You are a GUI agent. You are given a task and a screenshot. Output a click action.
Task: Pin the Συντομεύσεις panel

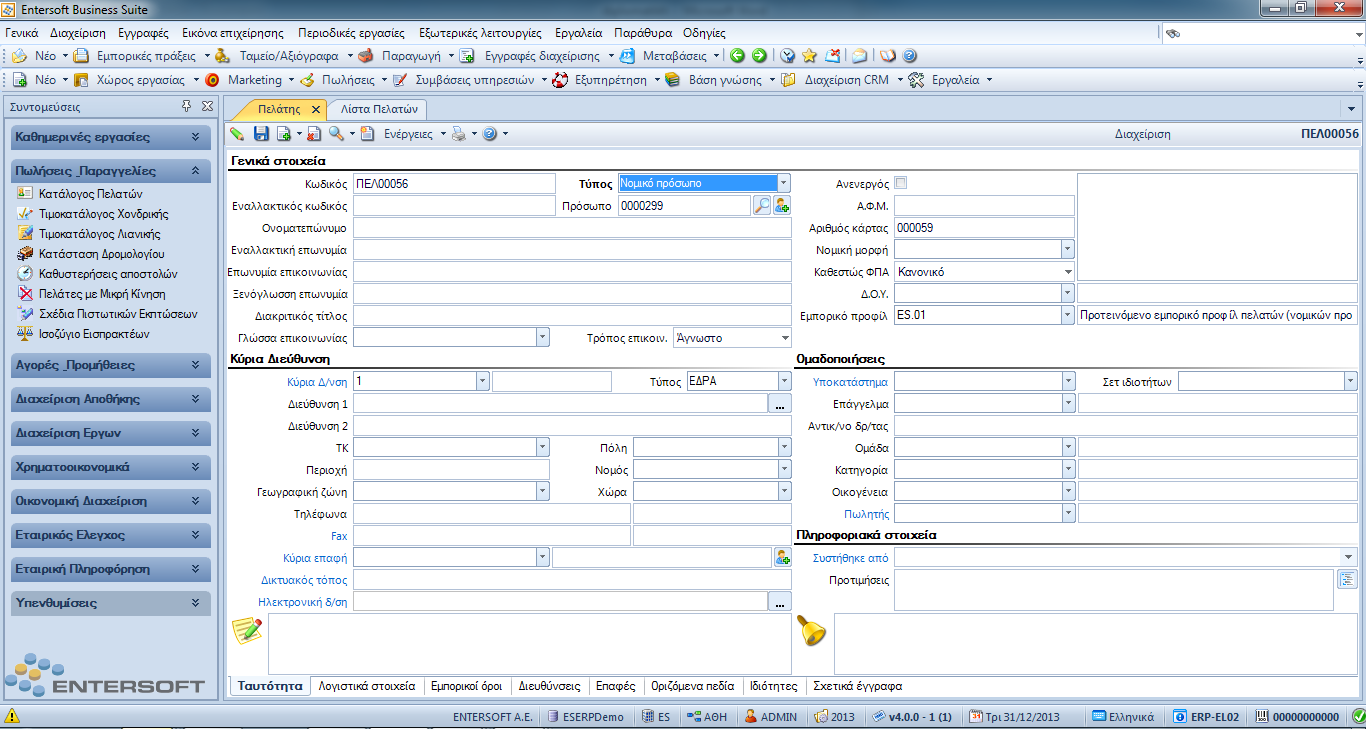tap(186, 106)
